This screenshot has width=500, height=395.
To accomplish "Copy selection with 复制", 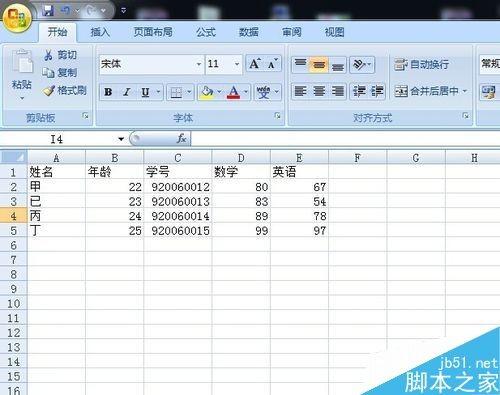I will coord(60,72).
